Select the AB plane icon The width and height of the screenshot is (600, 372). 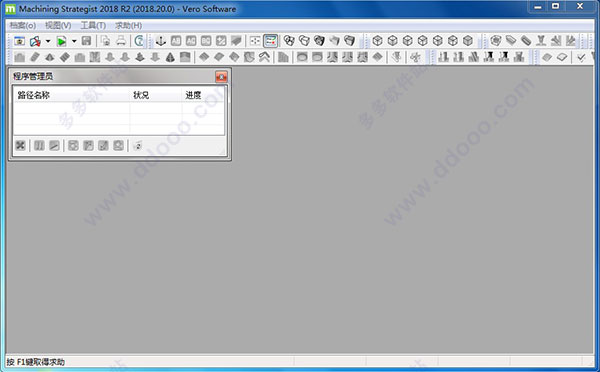(x=176, y=41)
